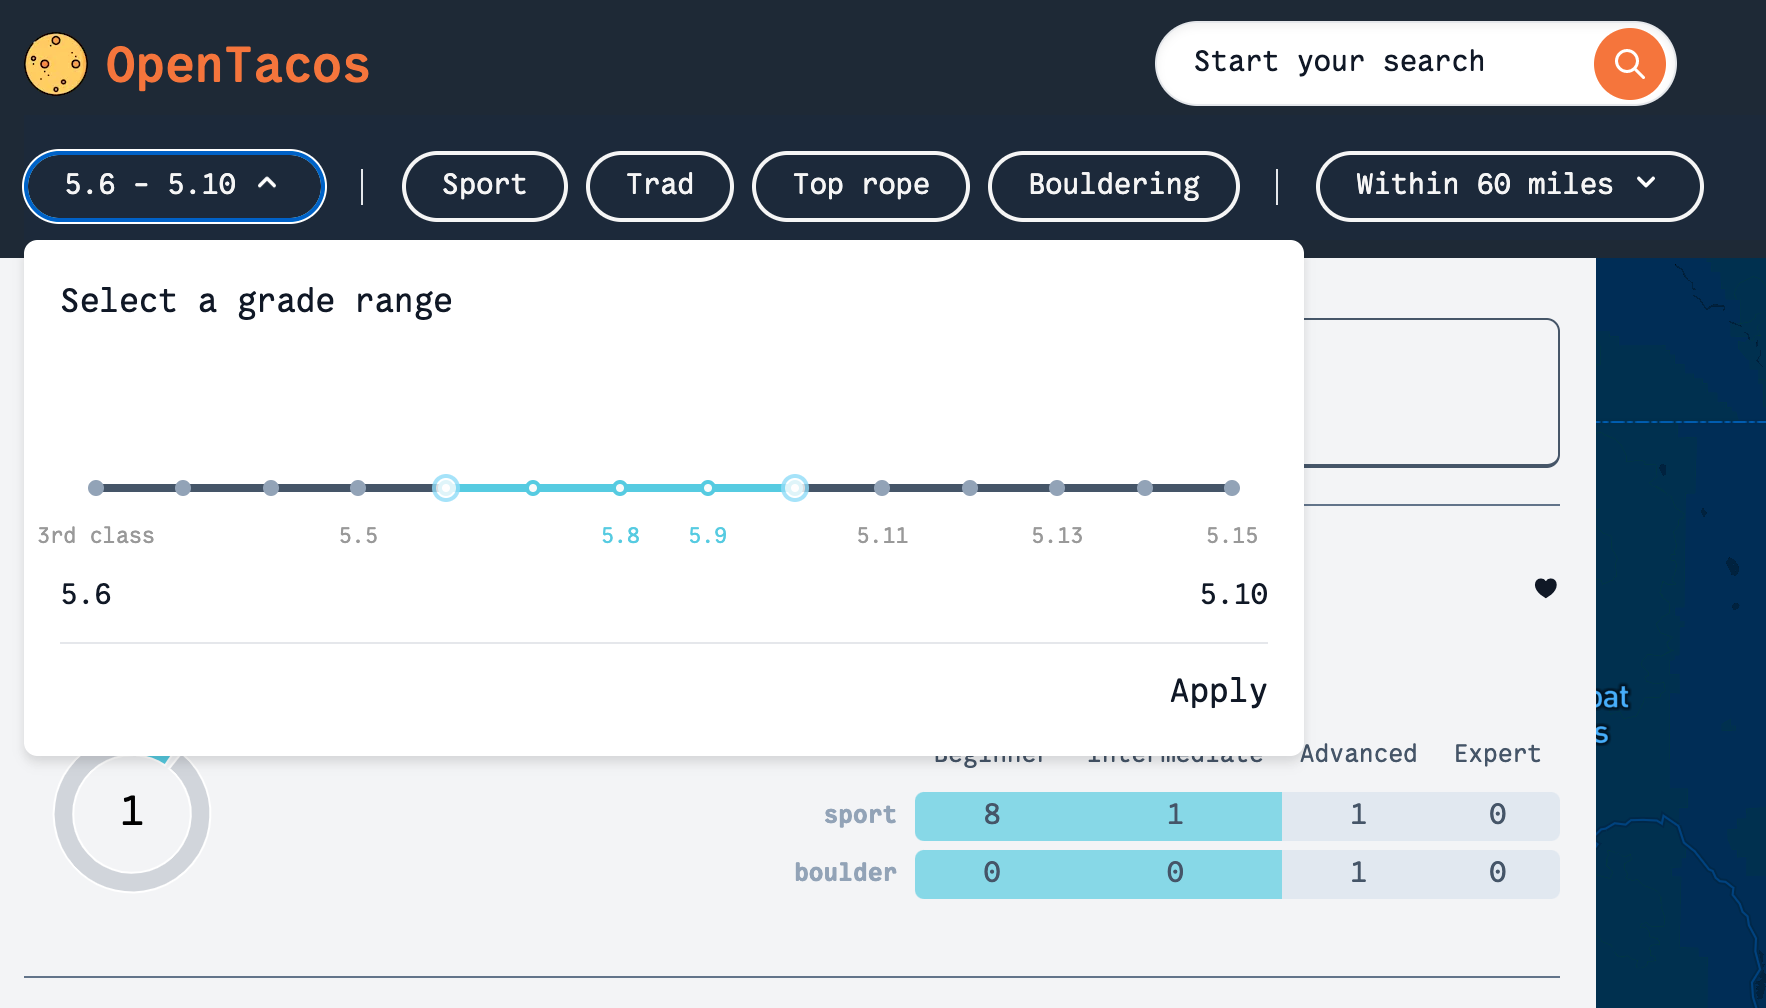The width and height of the screenshot is (1766, 1008).
Task: Toggle the Sport climbing filter
Action: click(484, 185)
